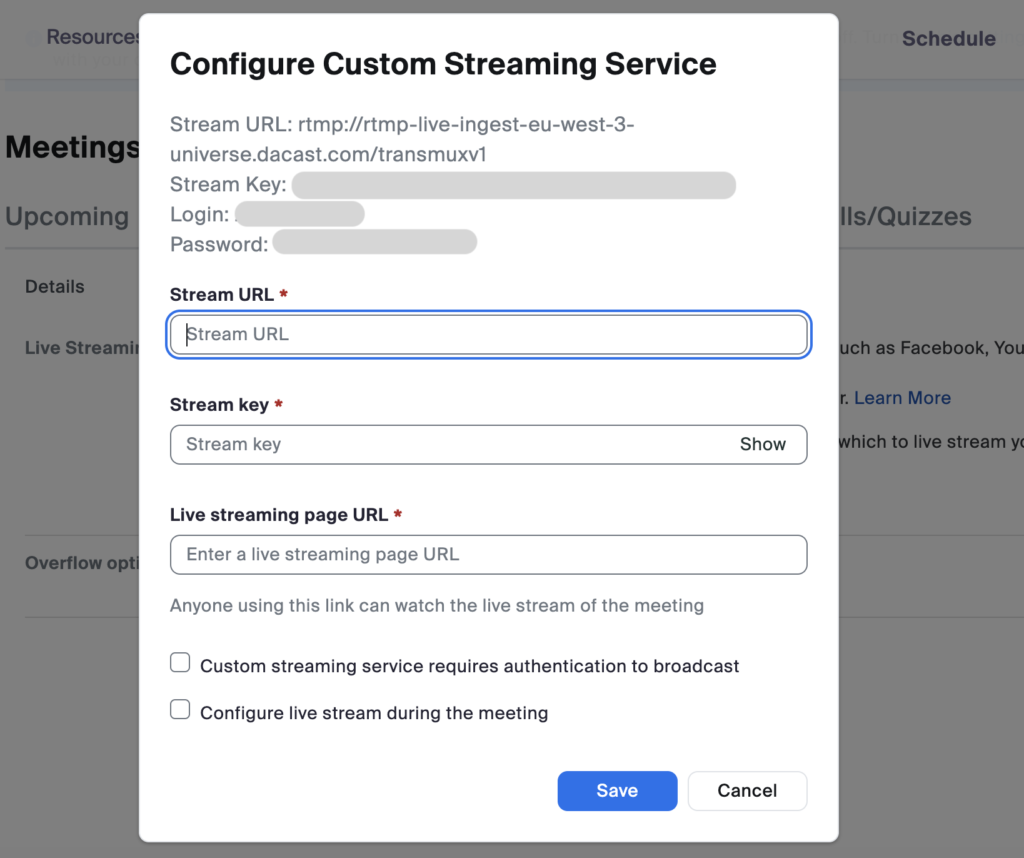The height and width of the screenshot is (858, 1024).
Task: Open the Learn More link
Action: [x=902, y=397]
